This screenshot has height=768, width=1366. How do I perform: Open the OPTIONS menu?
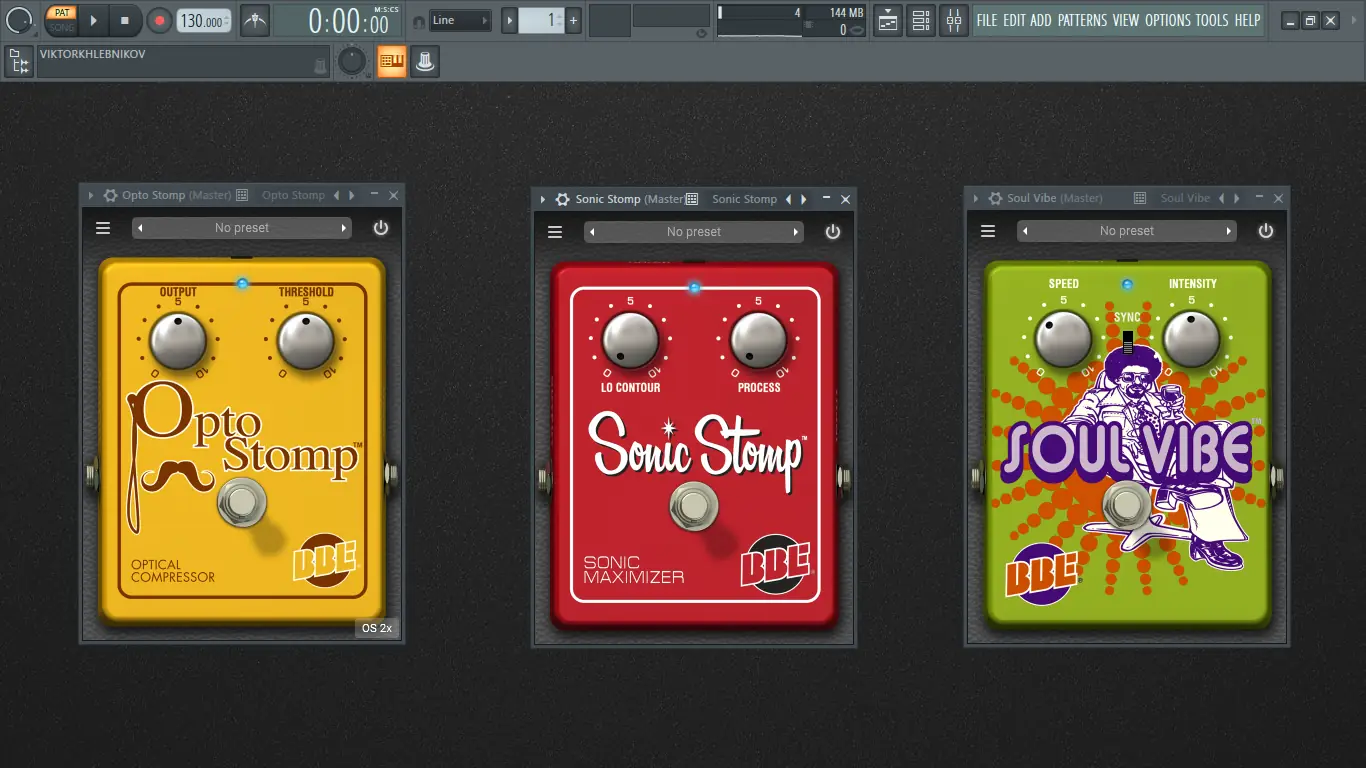(x=1168, y=20)
